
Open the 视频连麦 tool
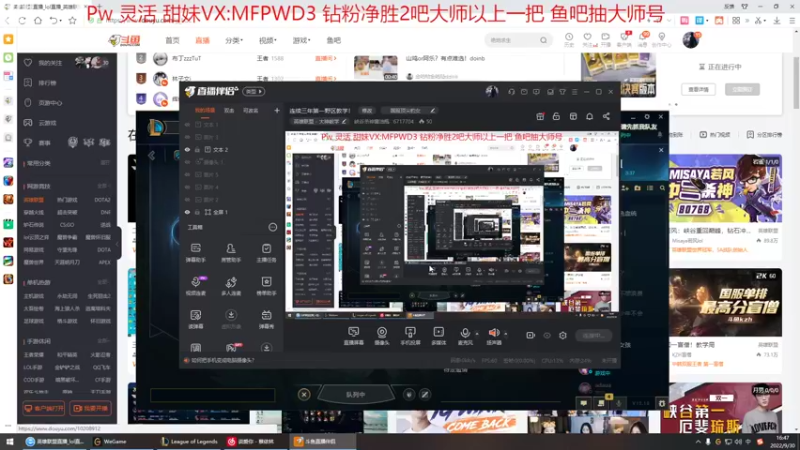point(195,286)
